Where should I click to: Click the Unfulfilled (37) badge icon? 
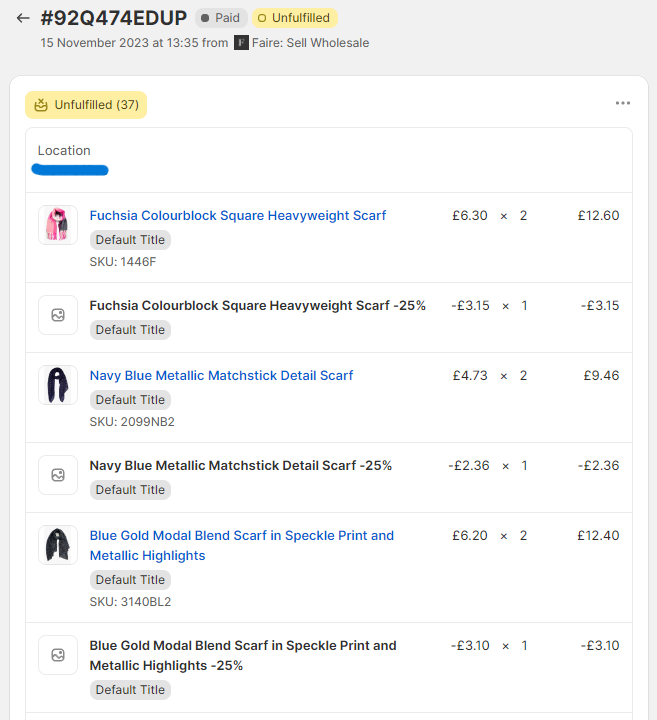click(x=41, y=105)
